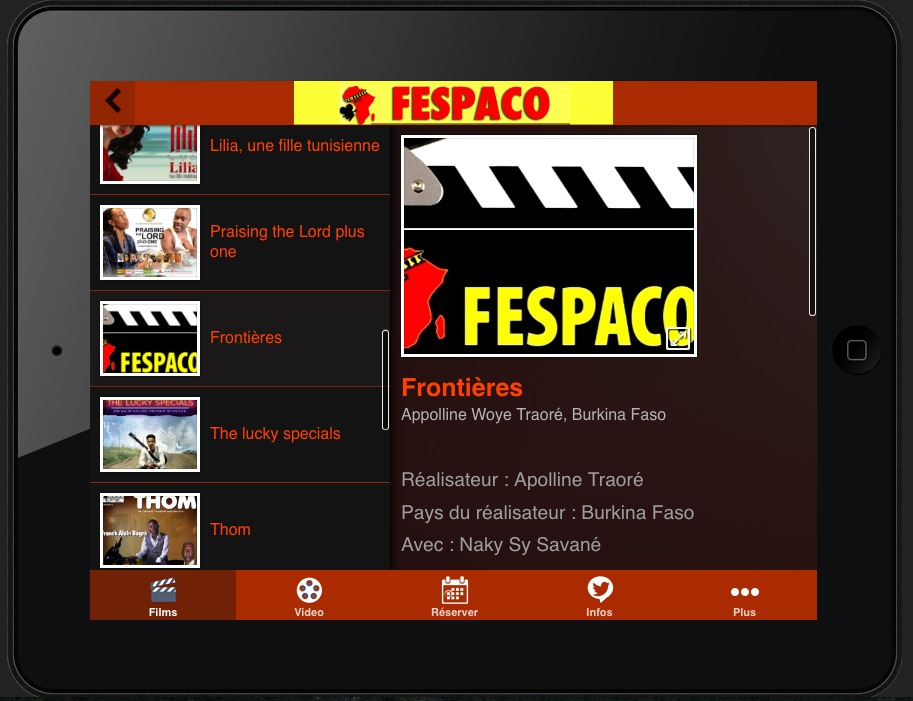Screen dimensions: 913x701
Task: Select the Thom film title
Action: pos(230,530)
